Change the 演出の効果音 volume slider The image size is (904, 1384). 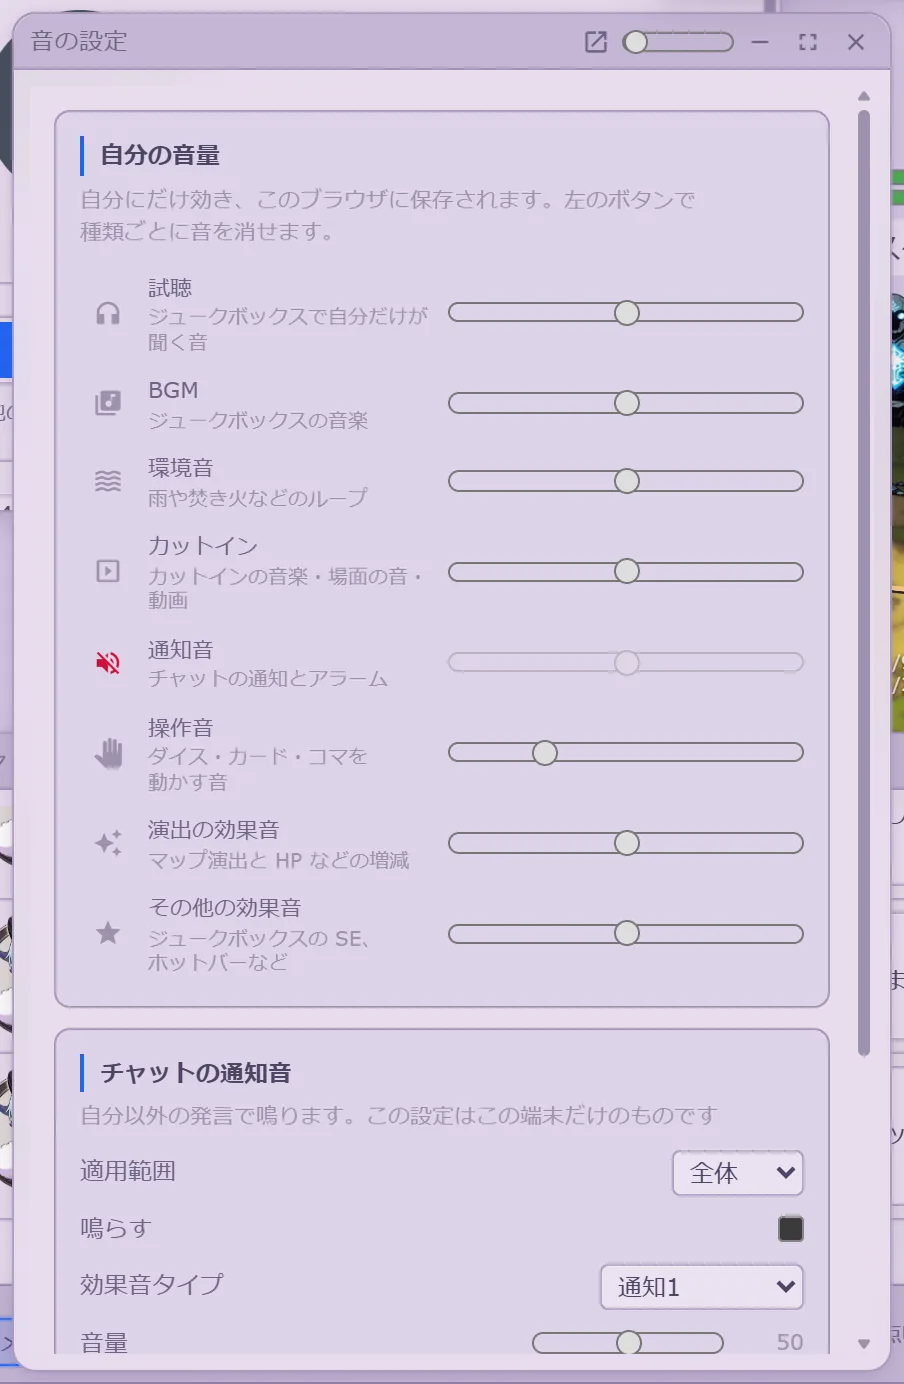626,843
